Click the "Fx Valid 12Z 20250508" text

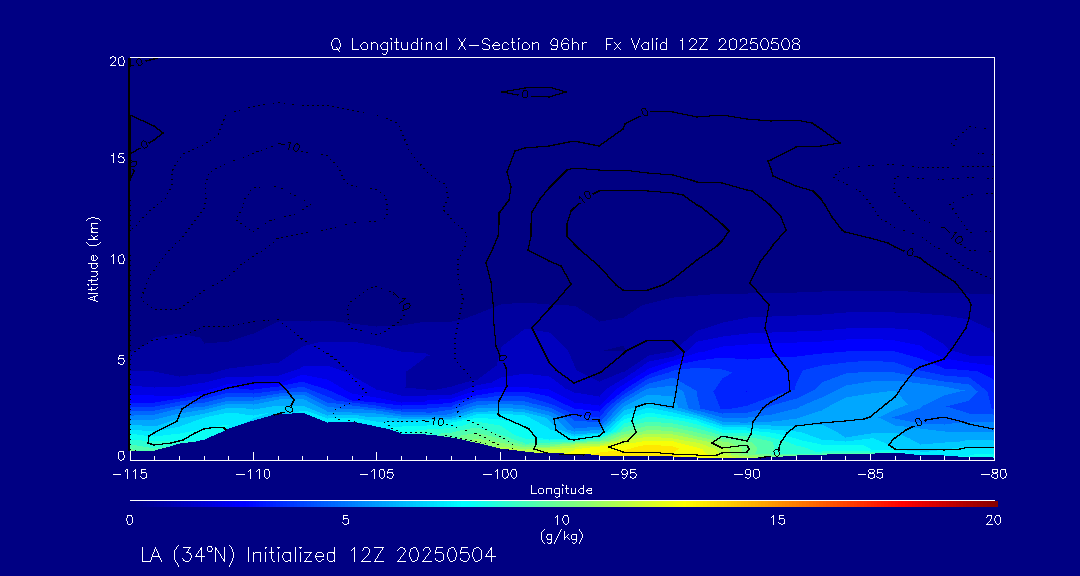coord(703,45)
